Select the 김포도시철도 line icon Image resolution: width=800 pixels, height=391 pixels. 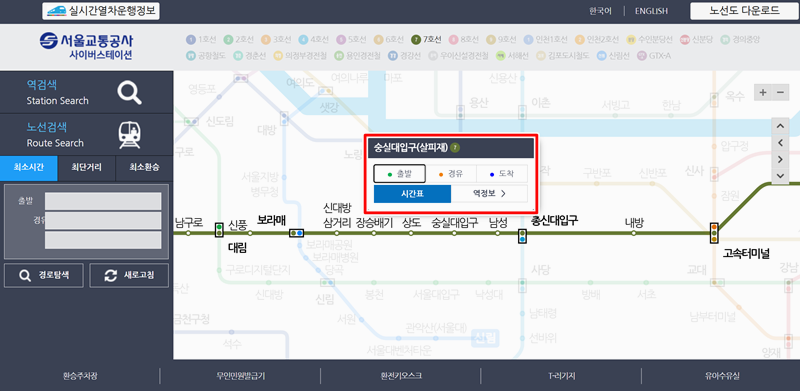(541, 55)
